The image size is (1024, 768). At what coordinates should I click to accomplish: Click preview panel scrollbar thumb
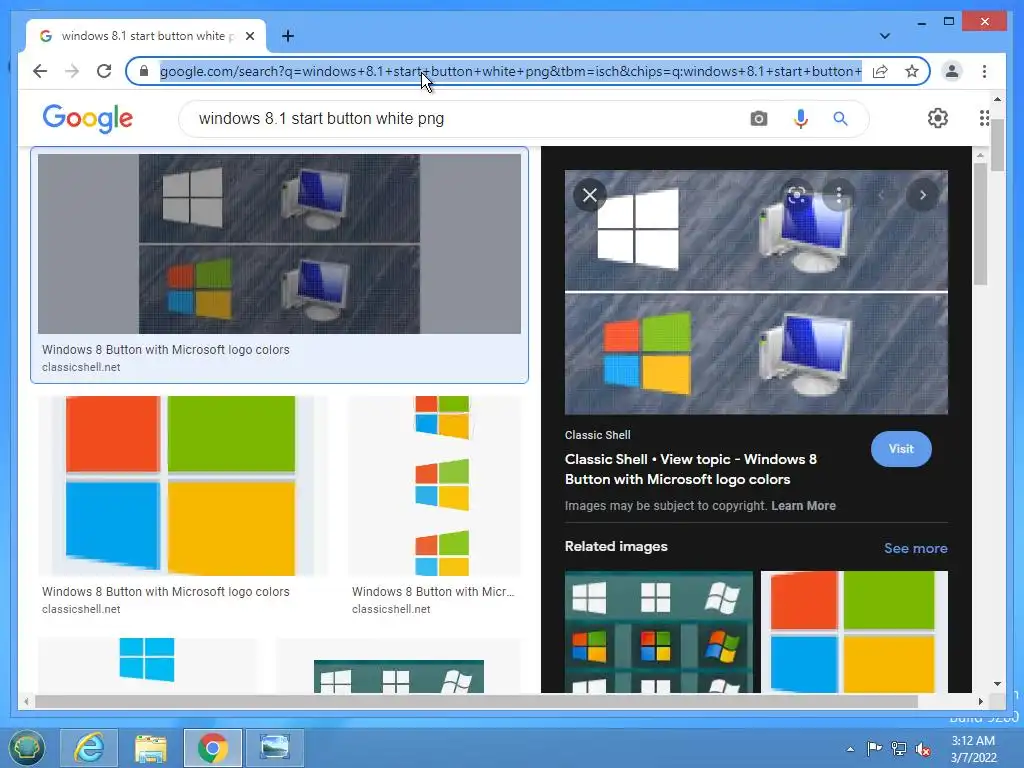click(x=980, y=223)
